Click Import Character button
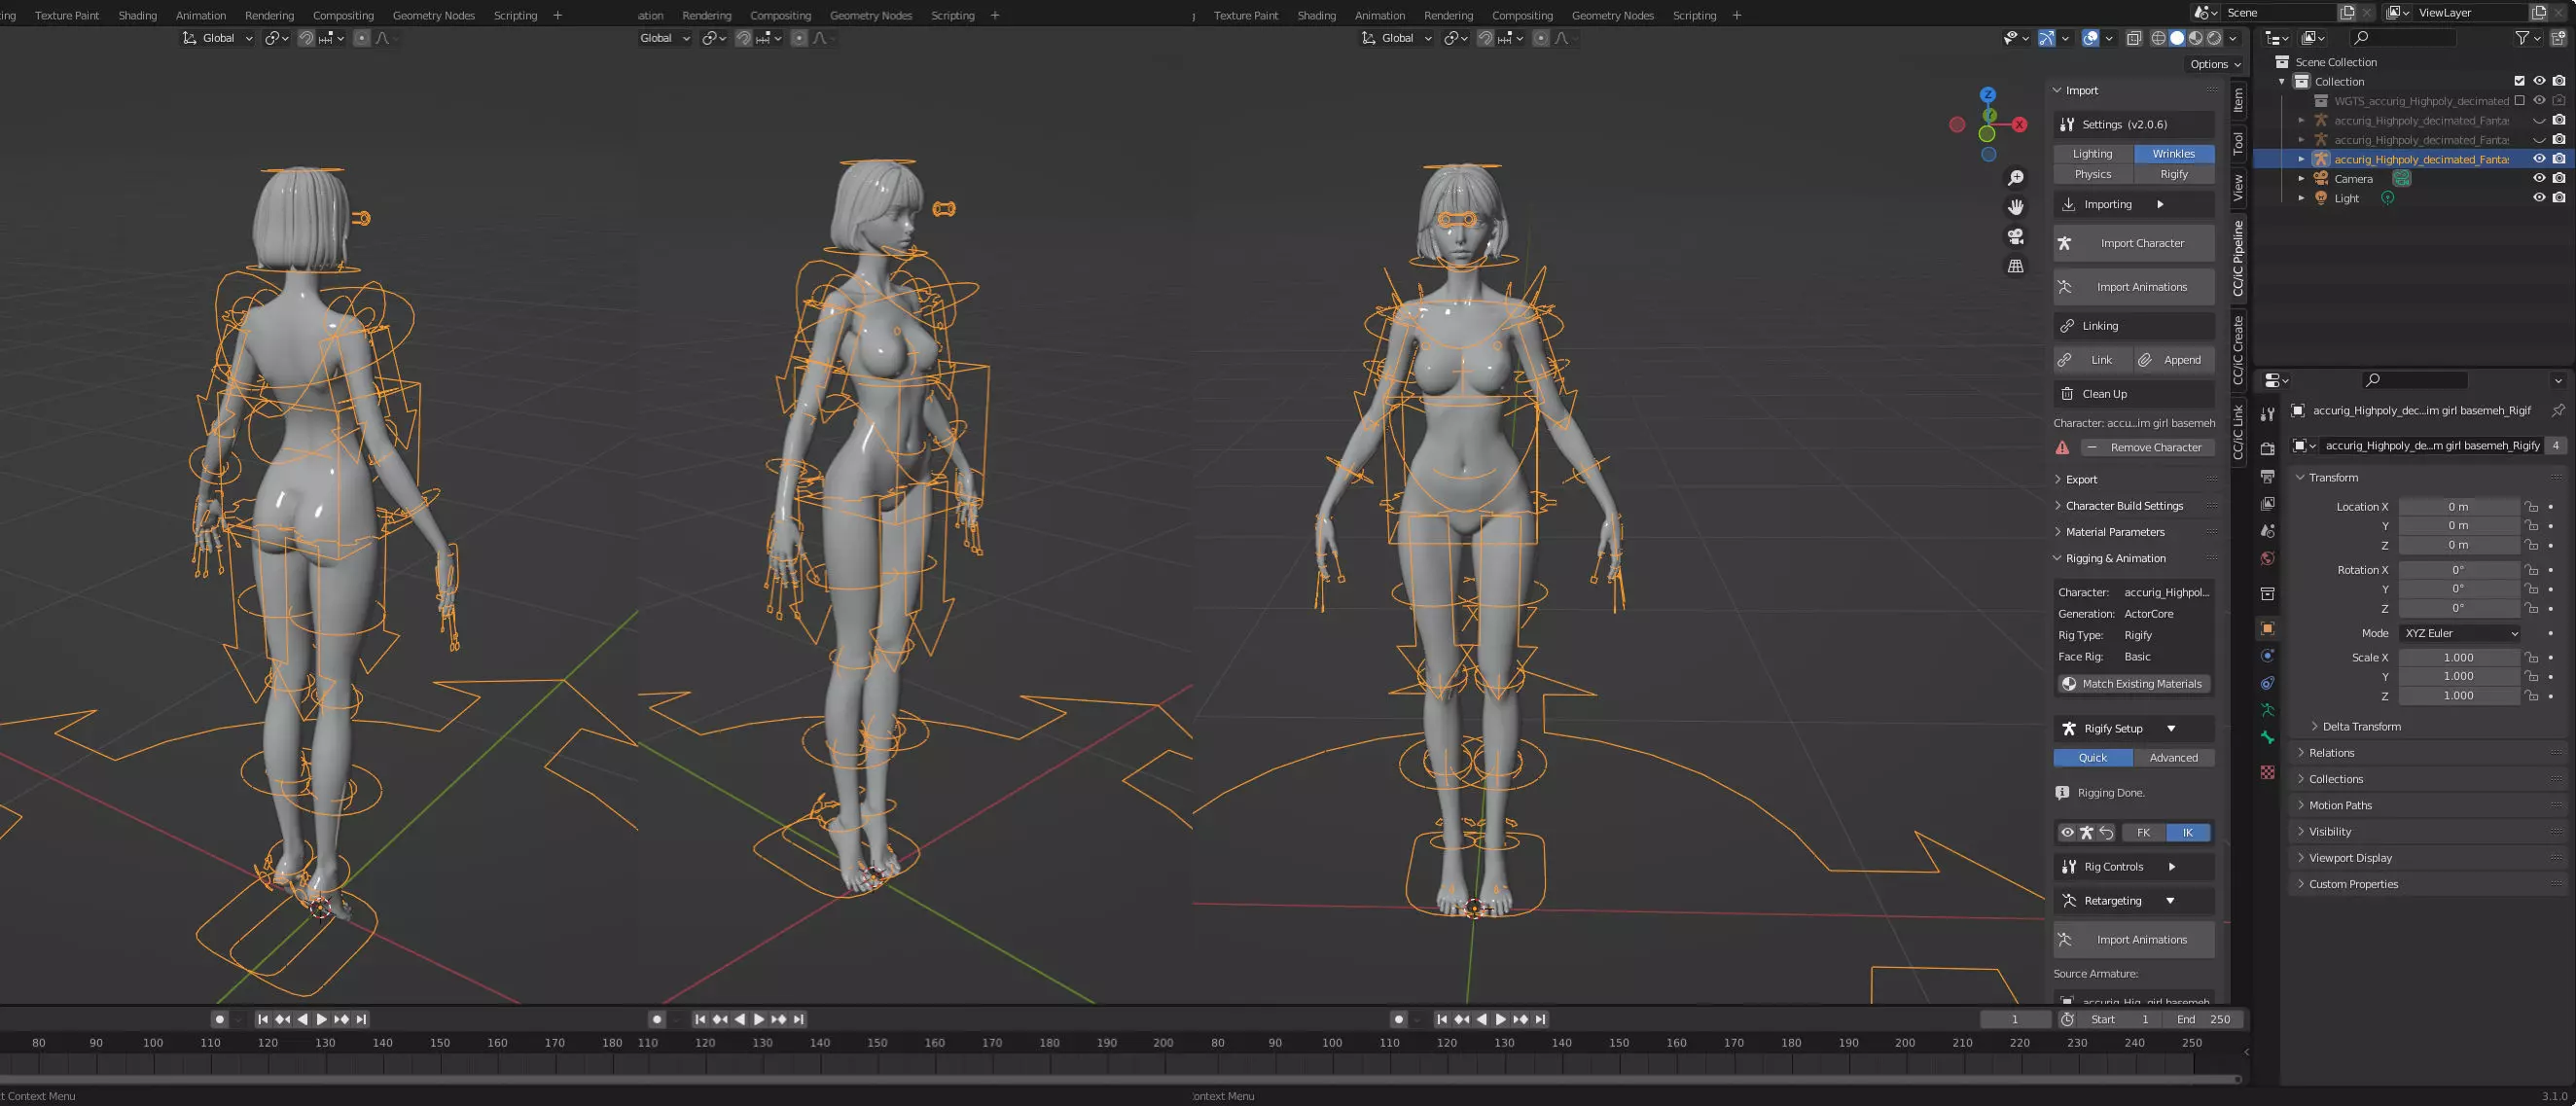Image resolution: width=2576 pixels, height=1106 pixels. click(x=2134, y=243)
